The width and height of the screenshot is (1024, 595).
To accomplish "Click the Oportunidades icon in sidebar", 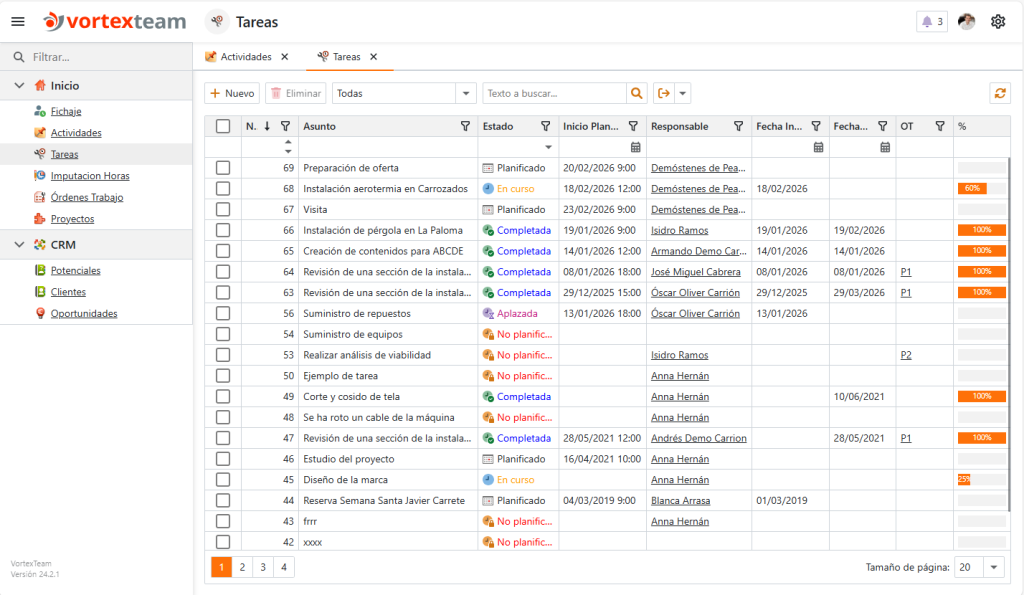I will (40, 314).
